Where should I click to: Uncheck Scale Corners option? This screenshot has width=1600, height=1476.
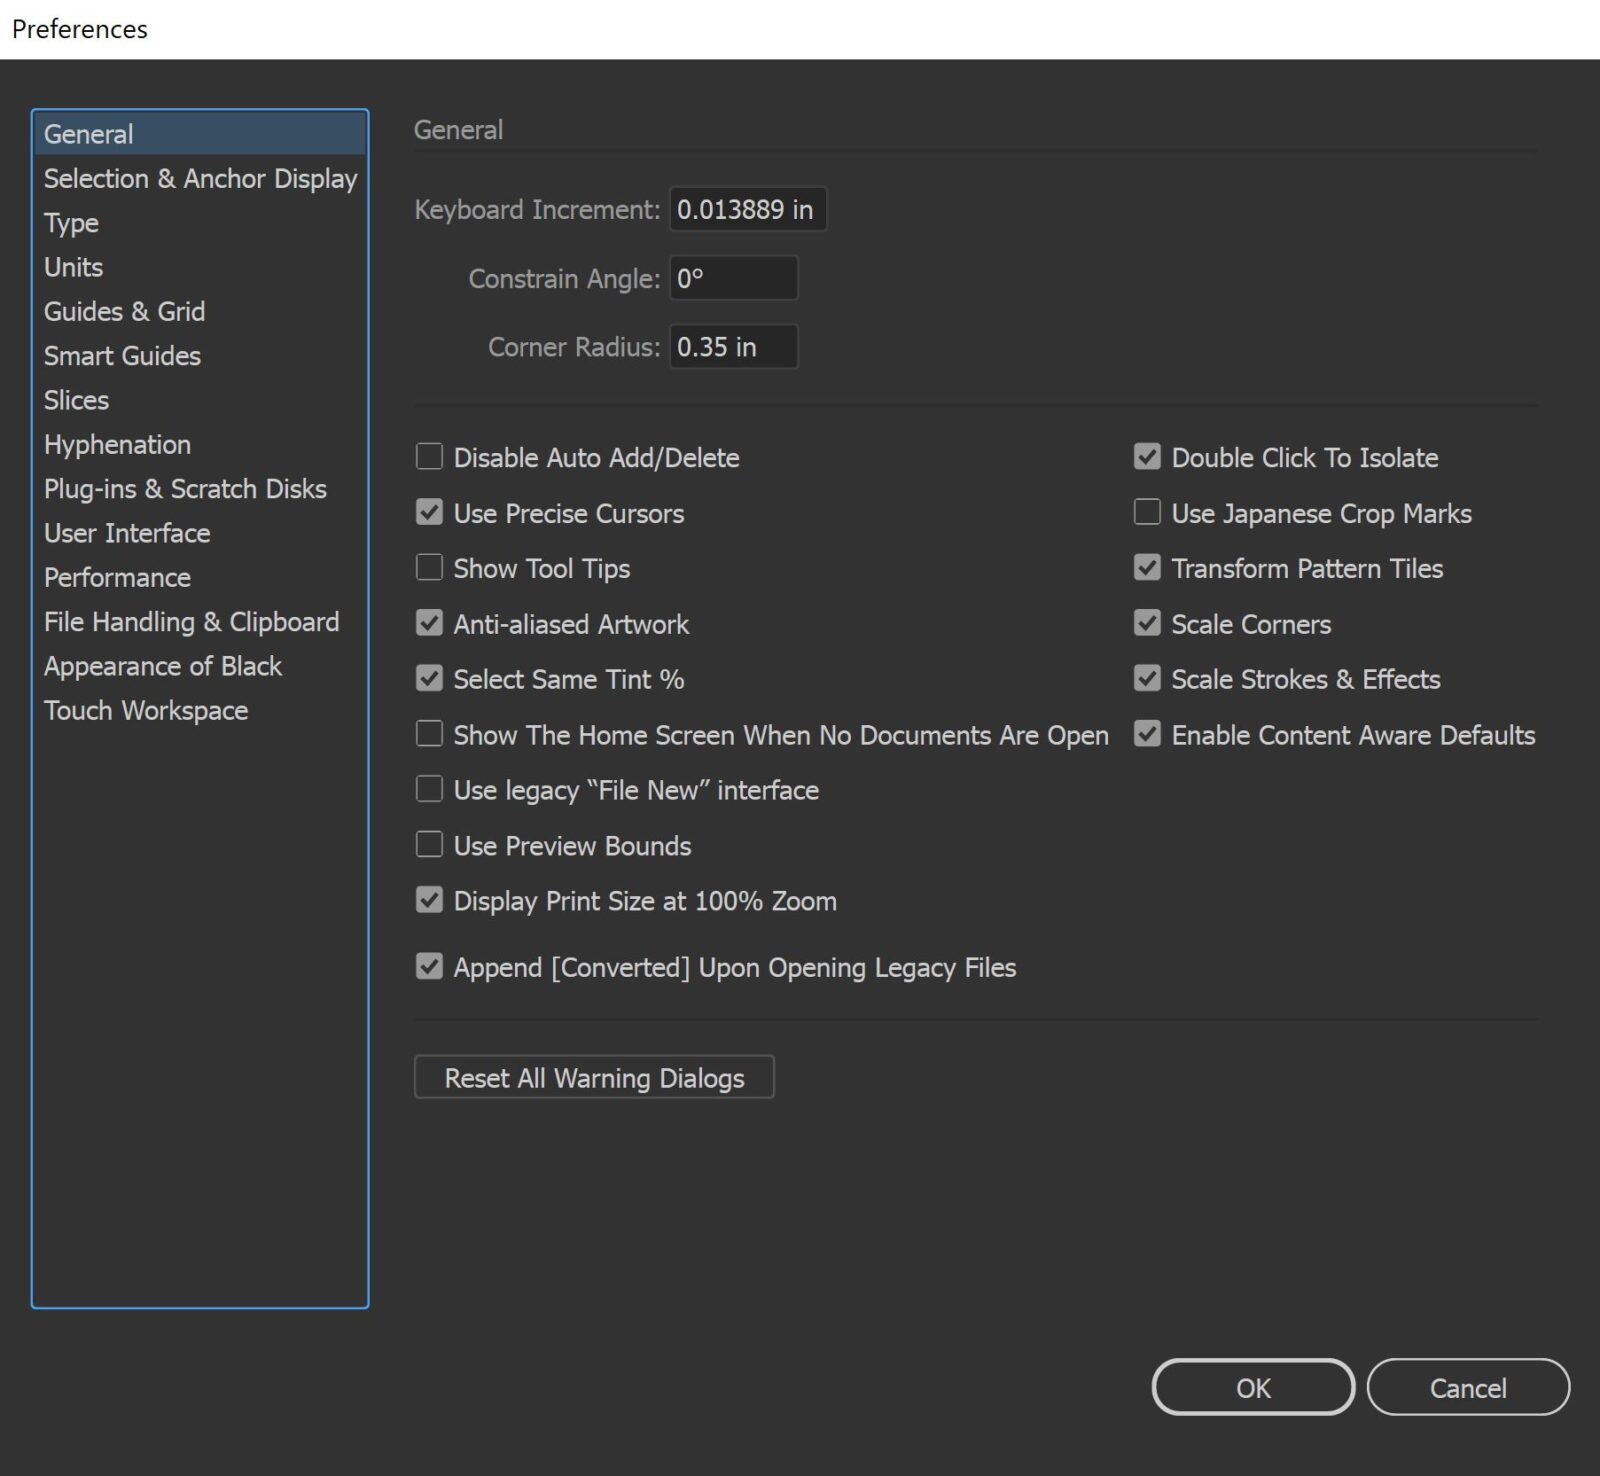point(1147,624)
